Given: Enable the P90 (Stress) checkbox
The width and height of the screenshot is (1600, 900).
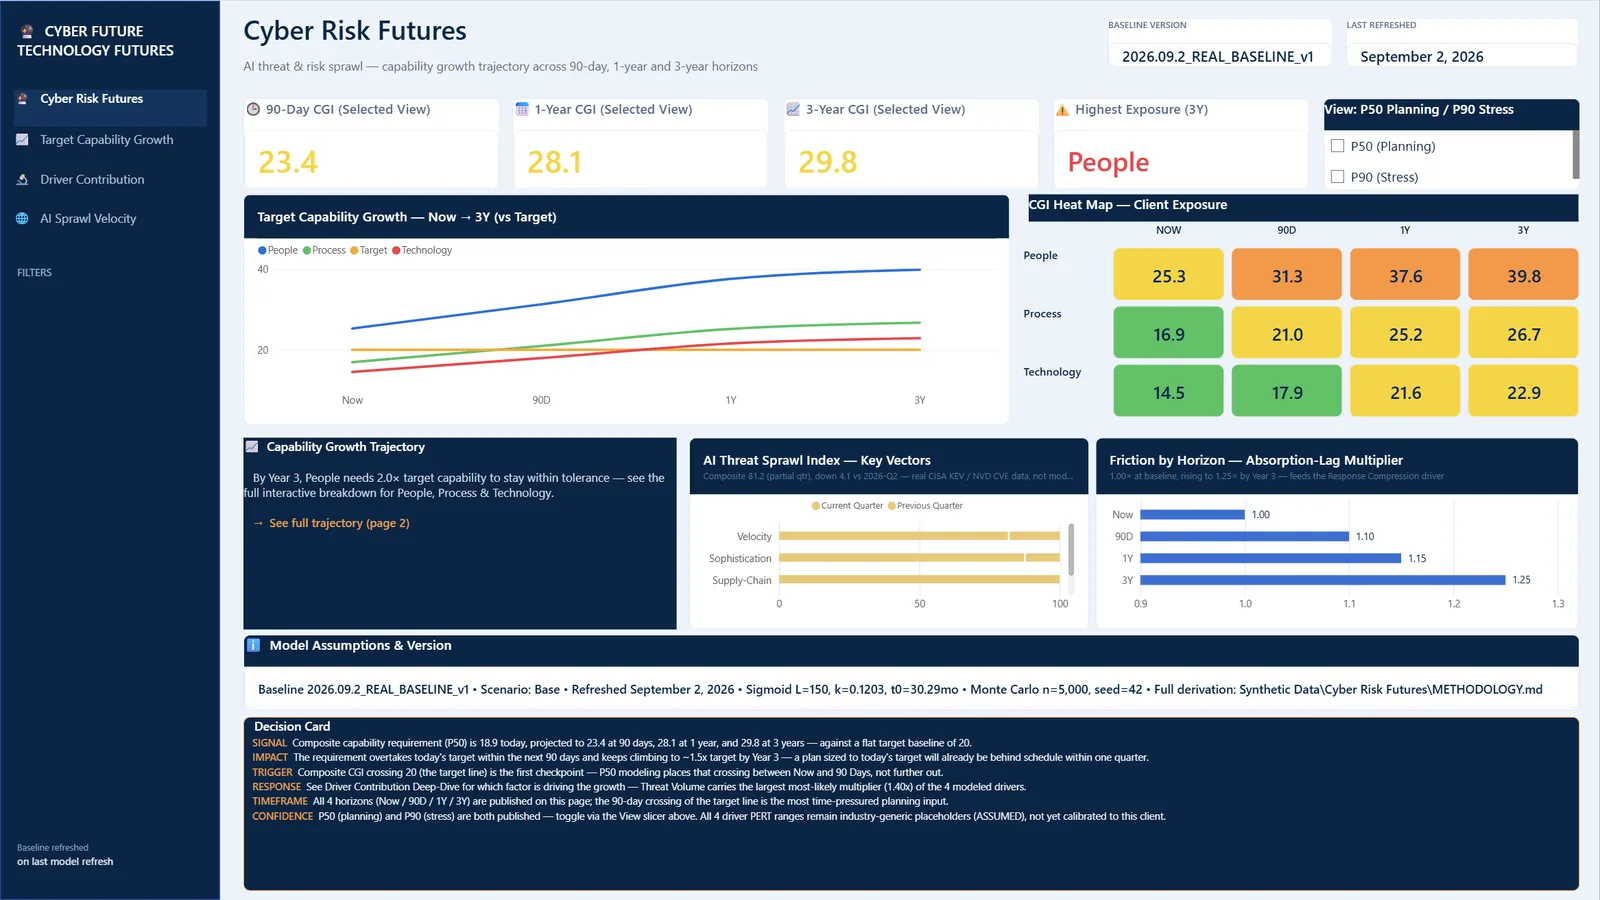Looking at the screenshot, I should [x=1337, y=177].
